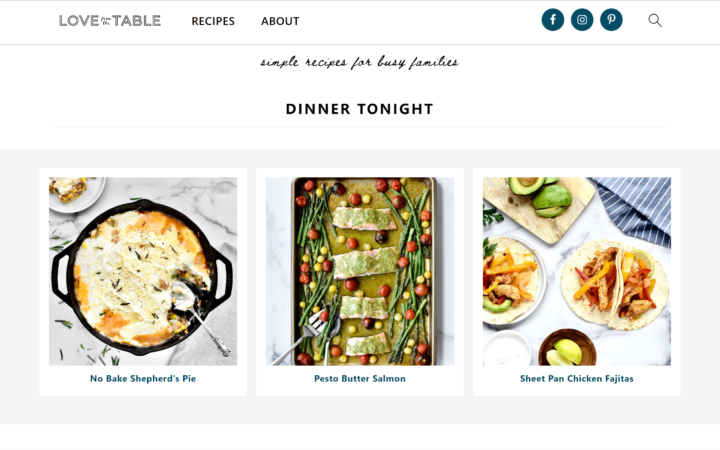Viewport: 720px width, 450px height.
Task: Open the Pinterest icon link
Action: pos(611,20)
